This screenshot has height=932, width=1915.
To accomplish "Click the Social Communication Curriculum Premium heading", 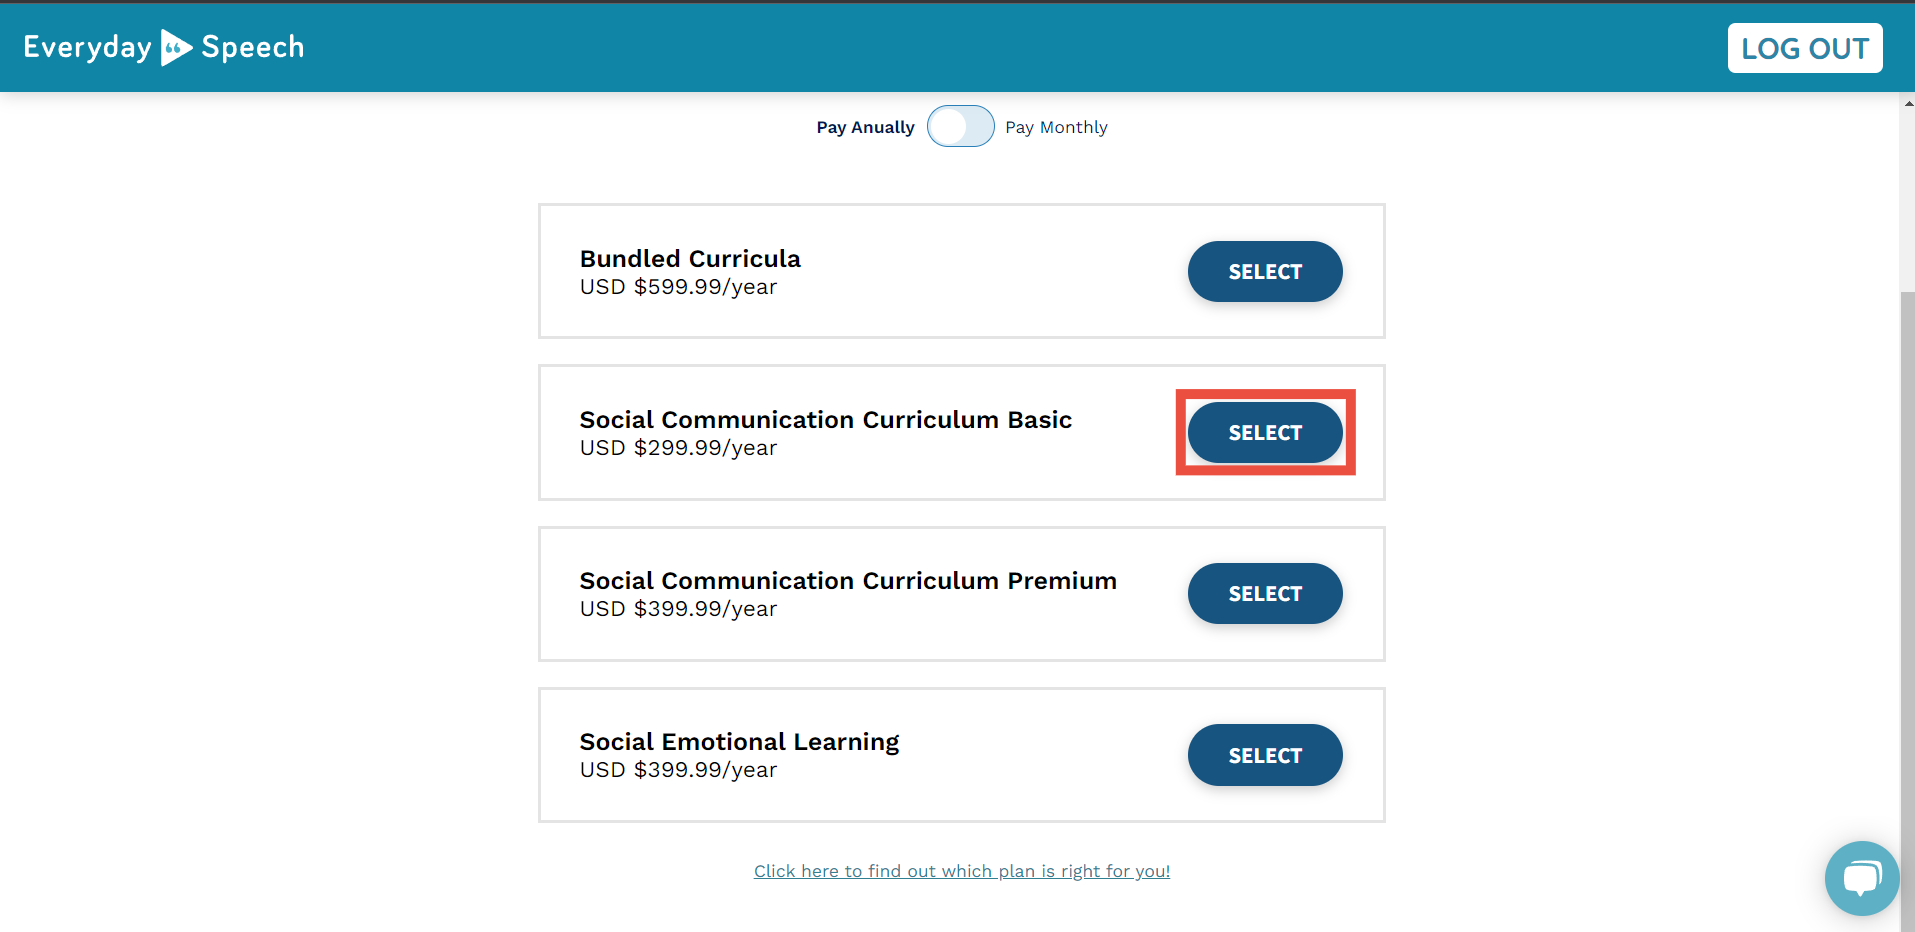I will [848, 581].
